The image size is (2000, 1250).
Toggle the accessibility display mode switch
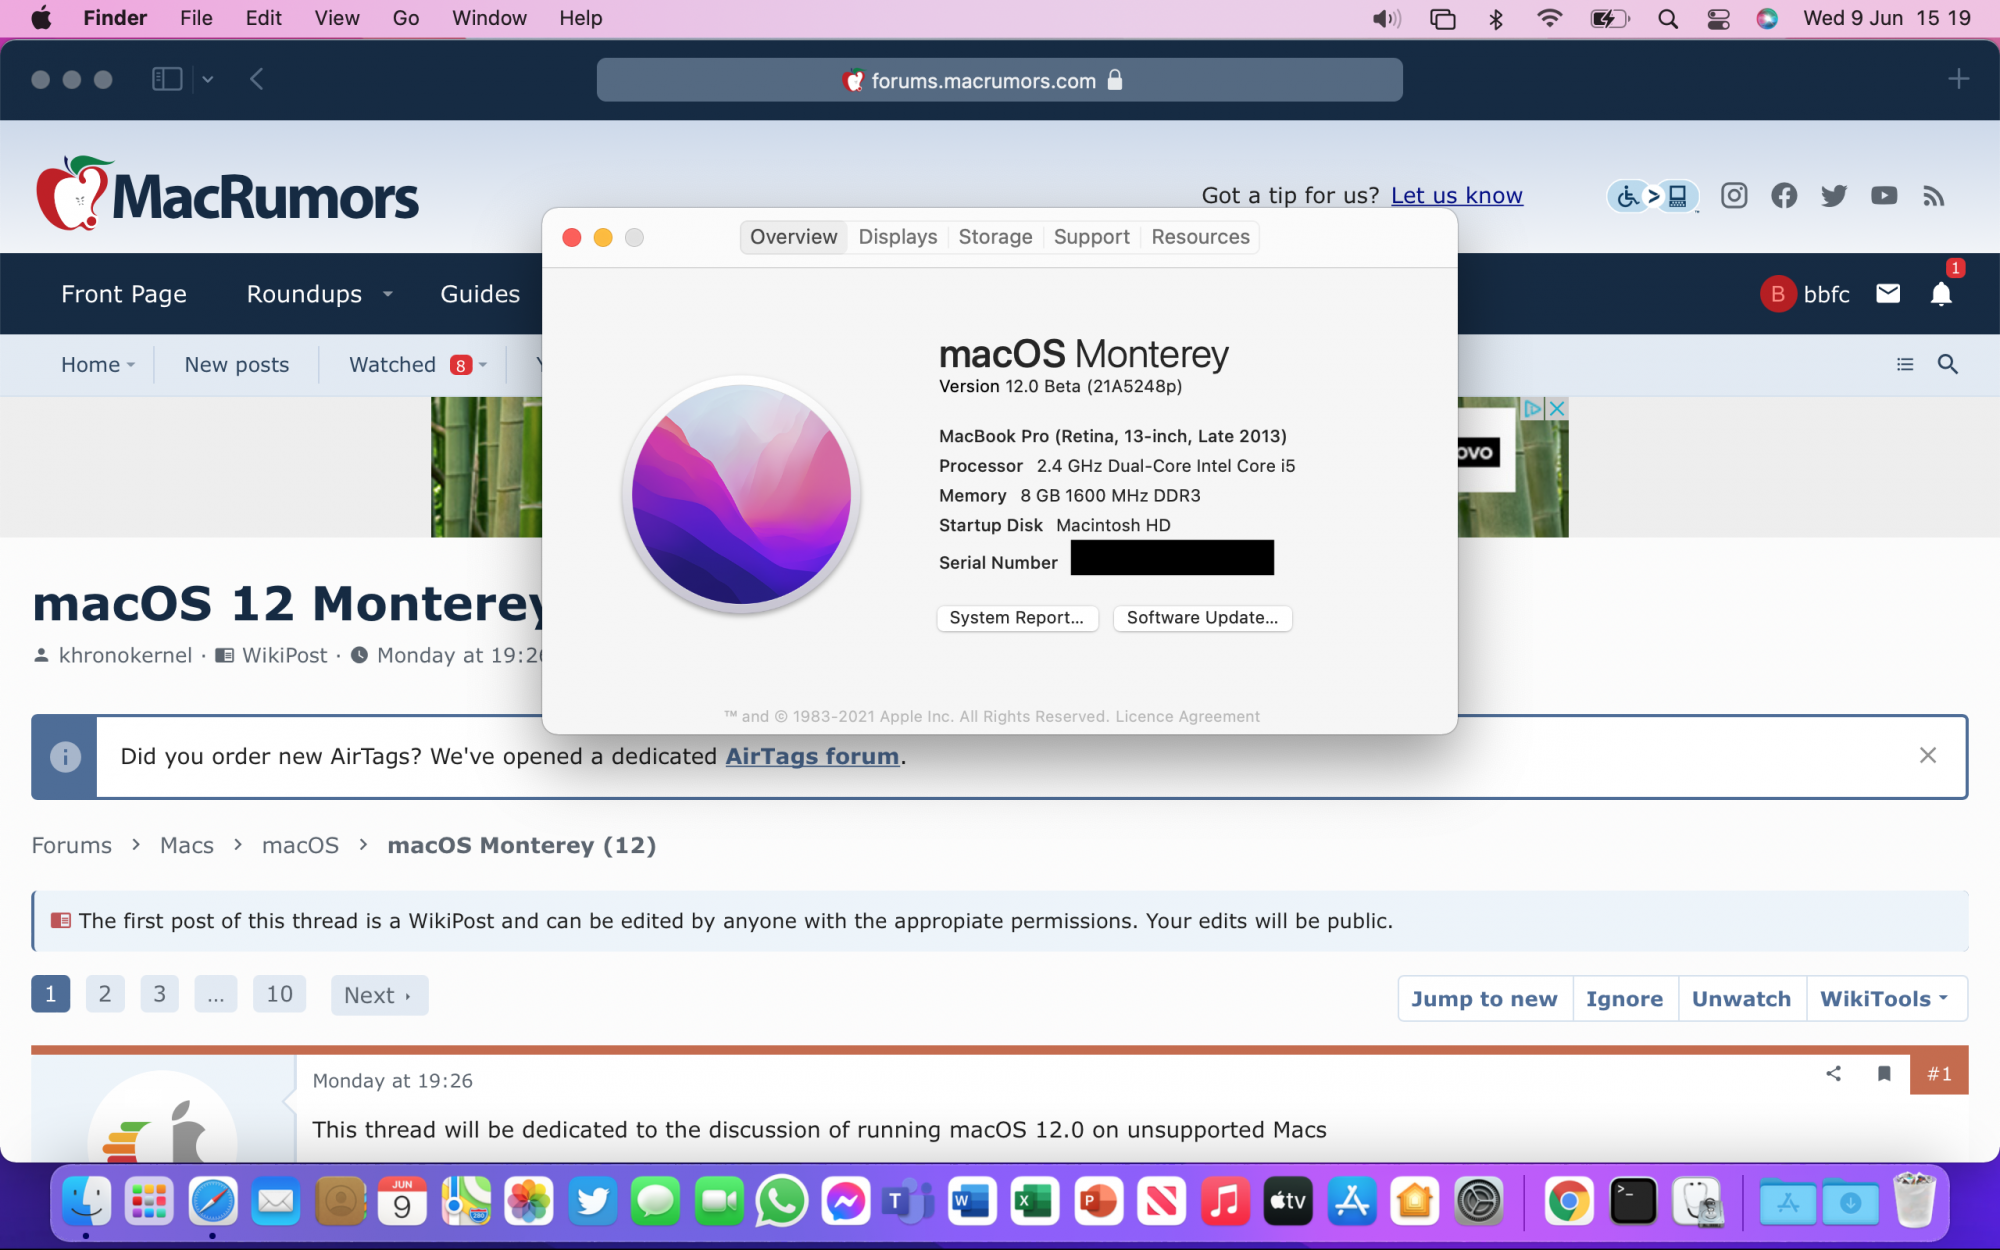[1652, 196]
